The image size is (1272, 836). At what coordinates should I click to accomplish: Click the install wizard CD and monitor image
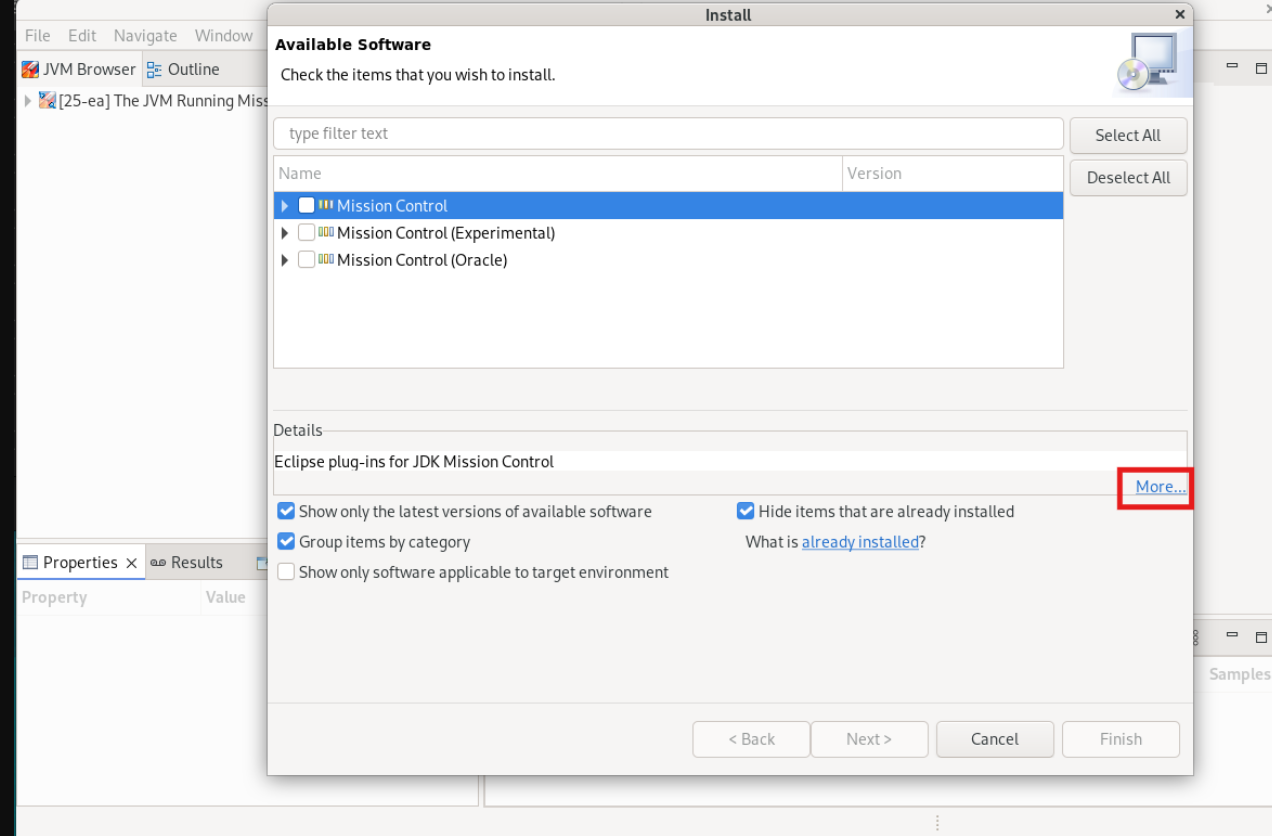point(1151,63)
